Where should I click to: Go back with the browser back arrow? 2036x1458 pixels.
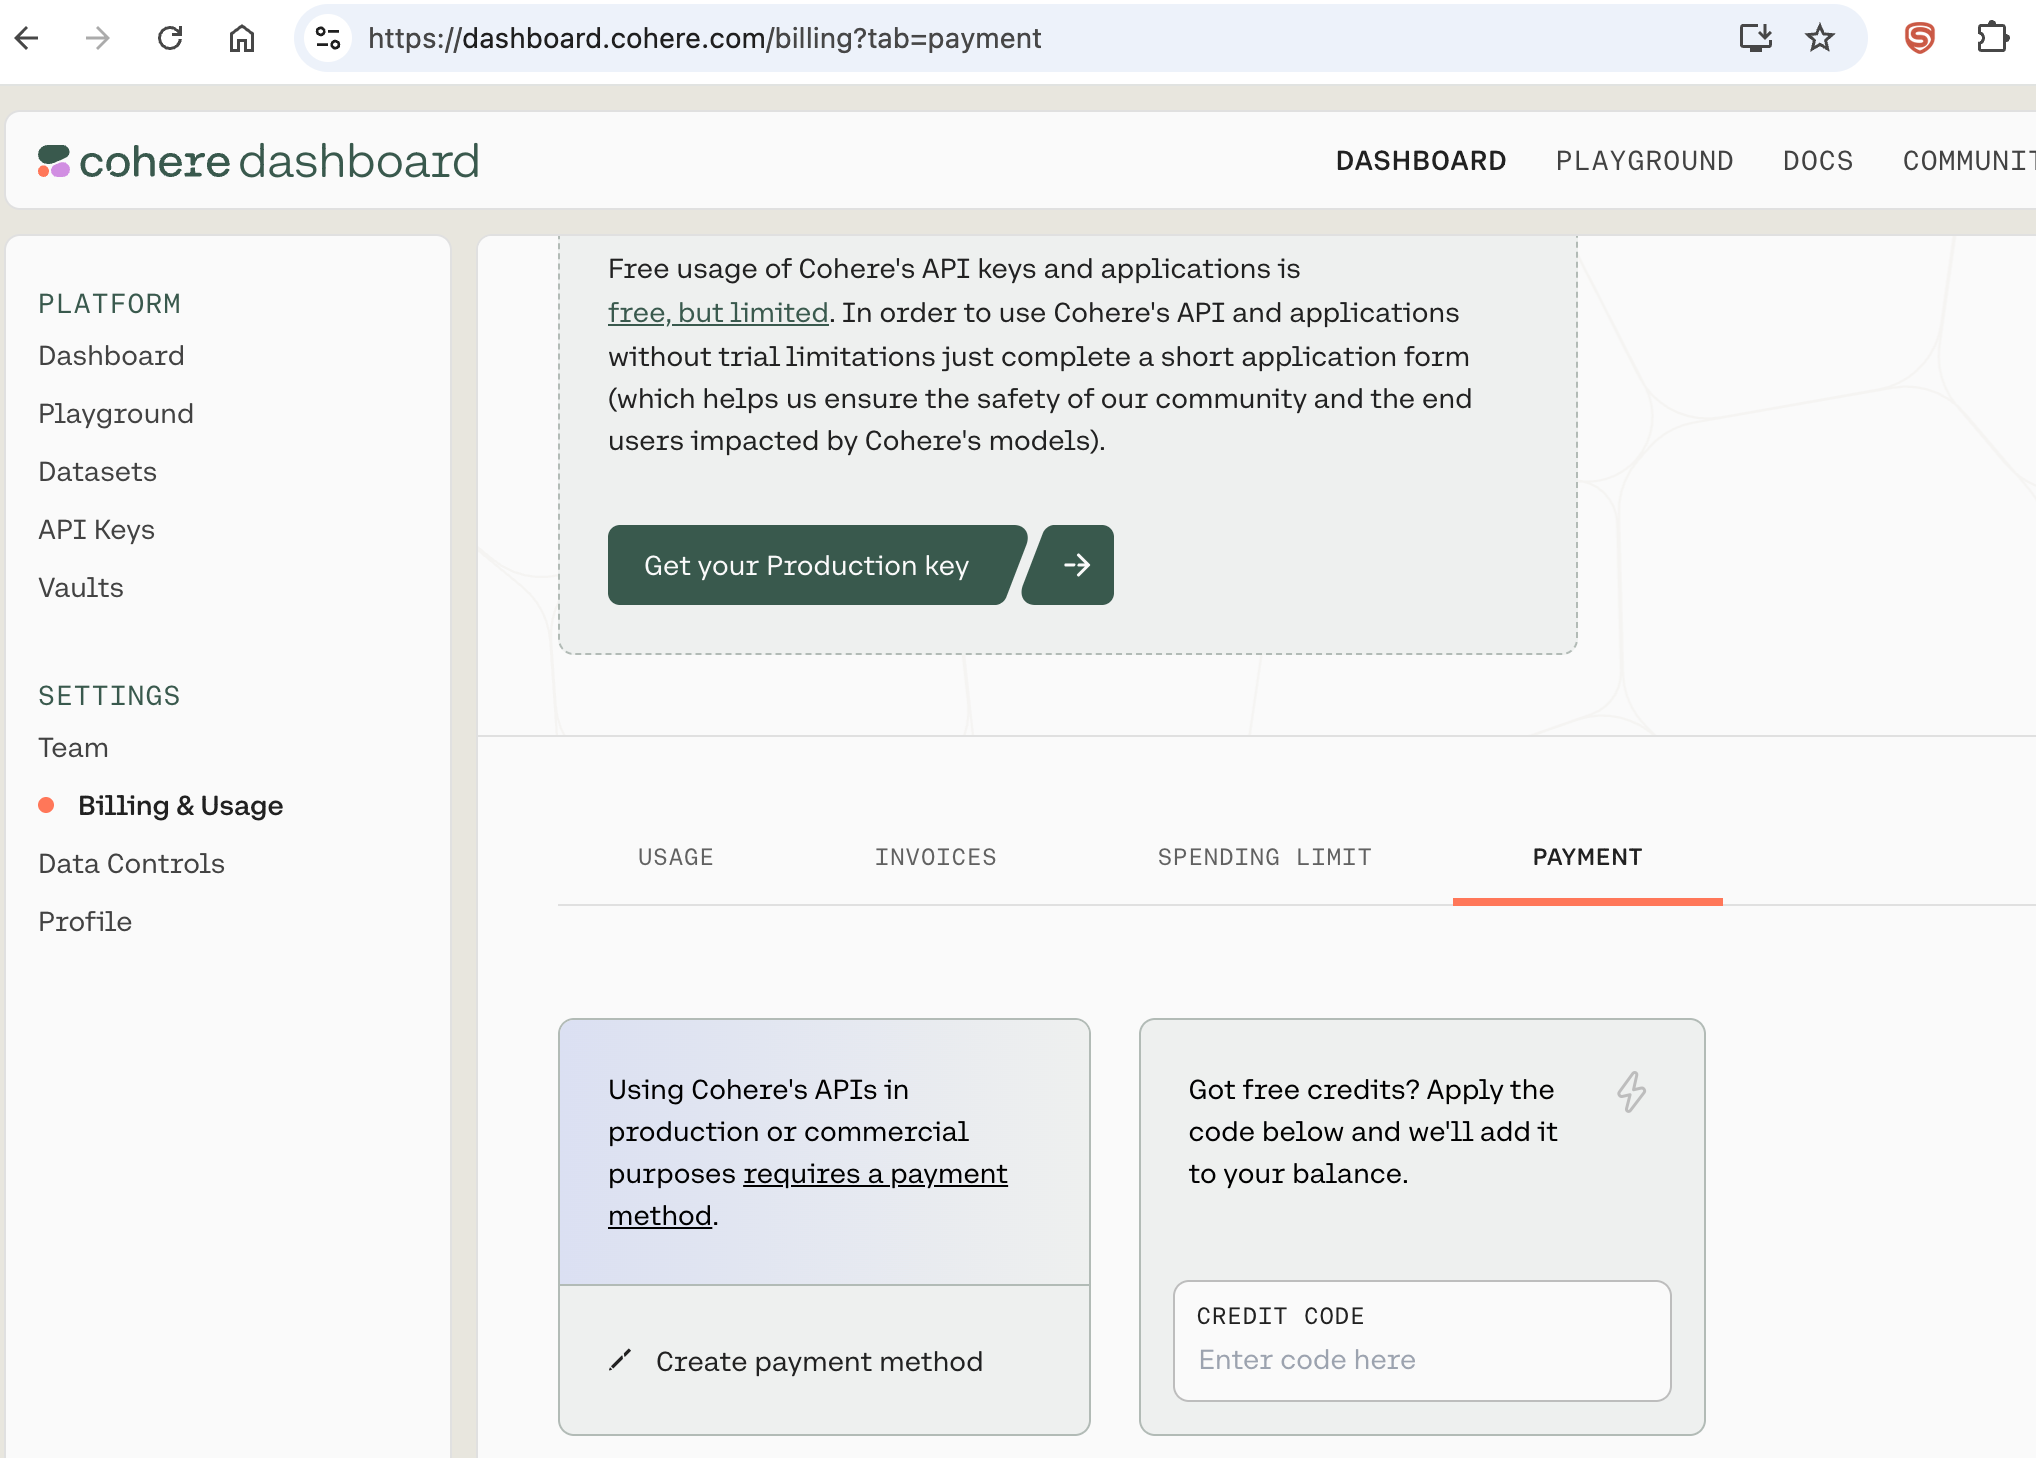pos(27,38)
